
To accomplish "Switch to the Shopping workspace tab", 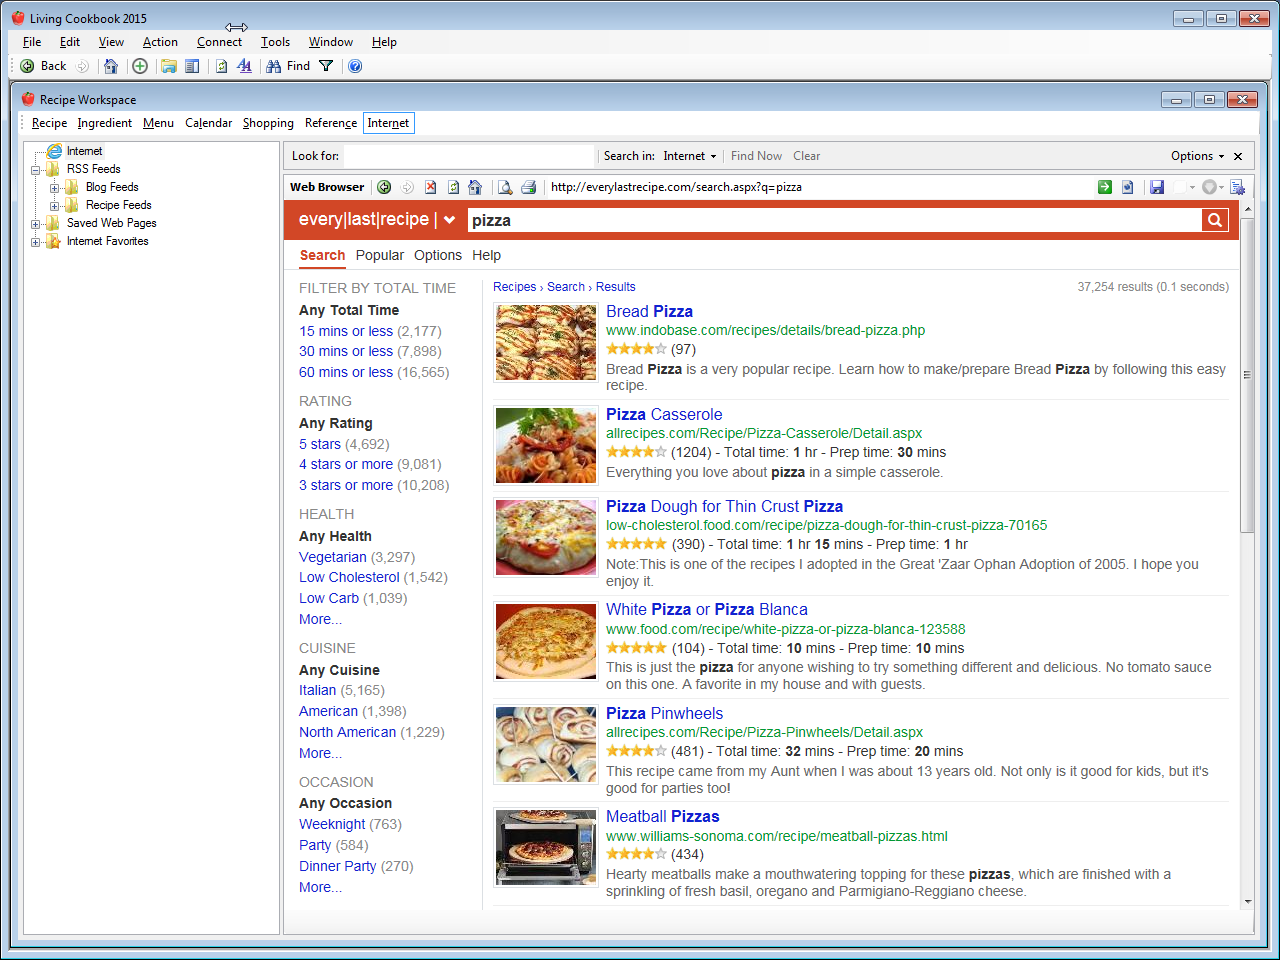I will [x=268, y=123].
